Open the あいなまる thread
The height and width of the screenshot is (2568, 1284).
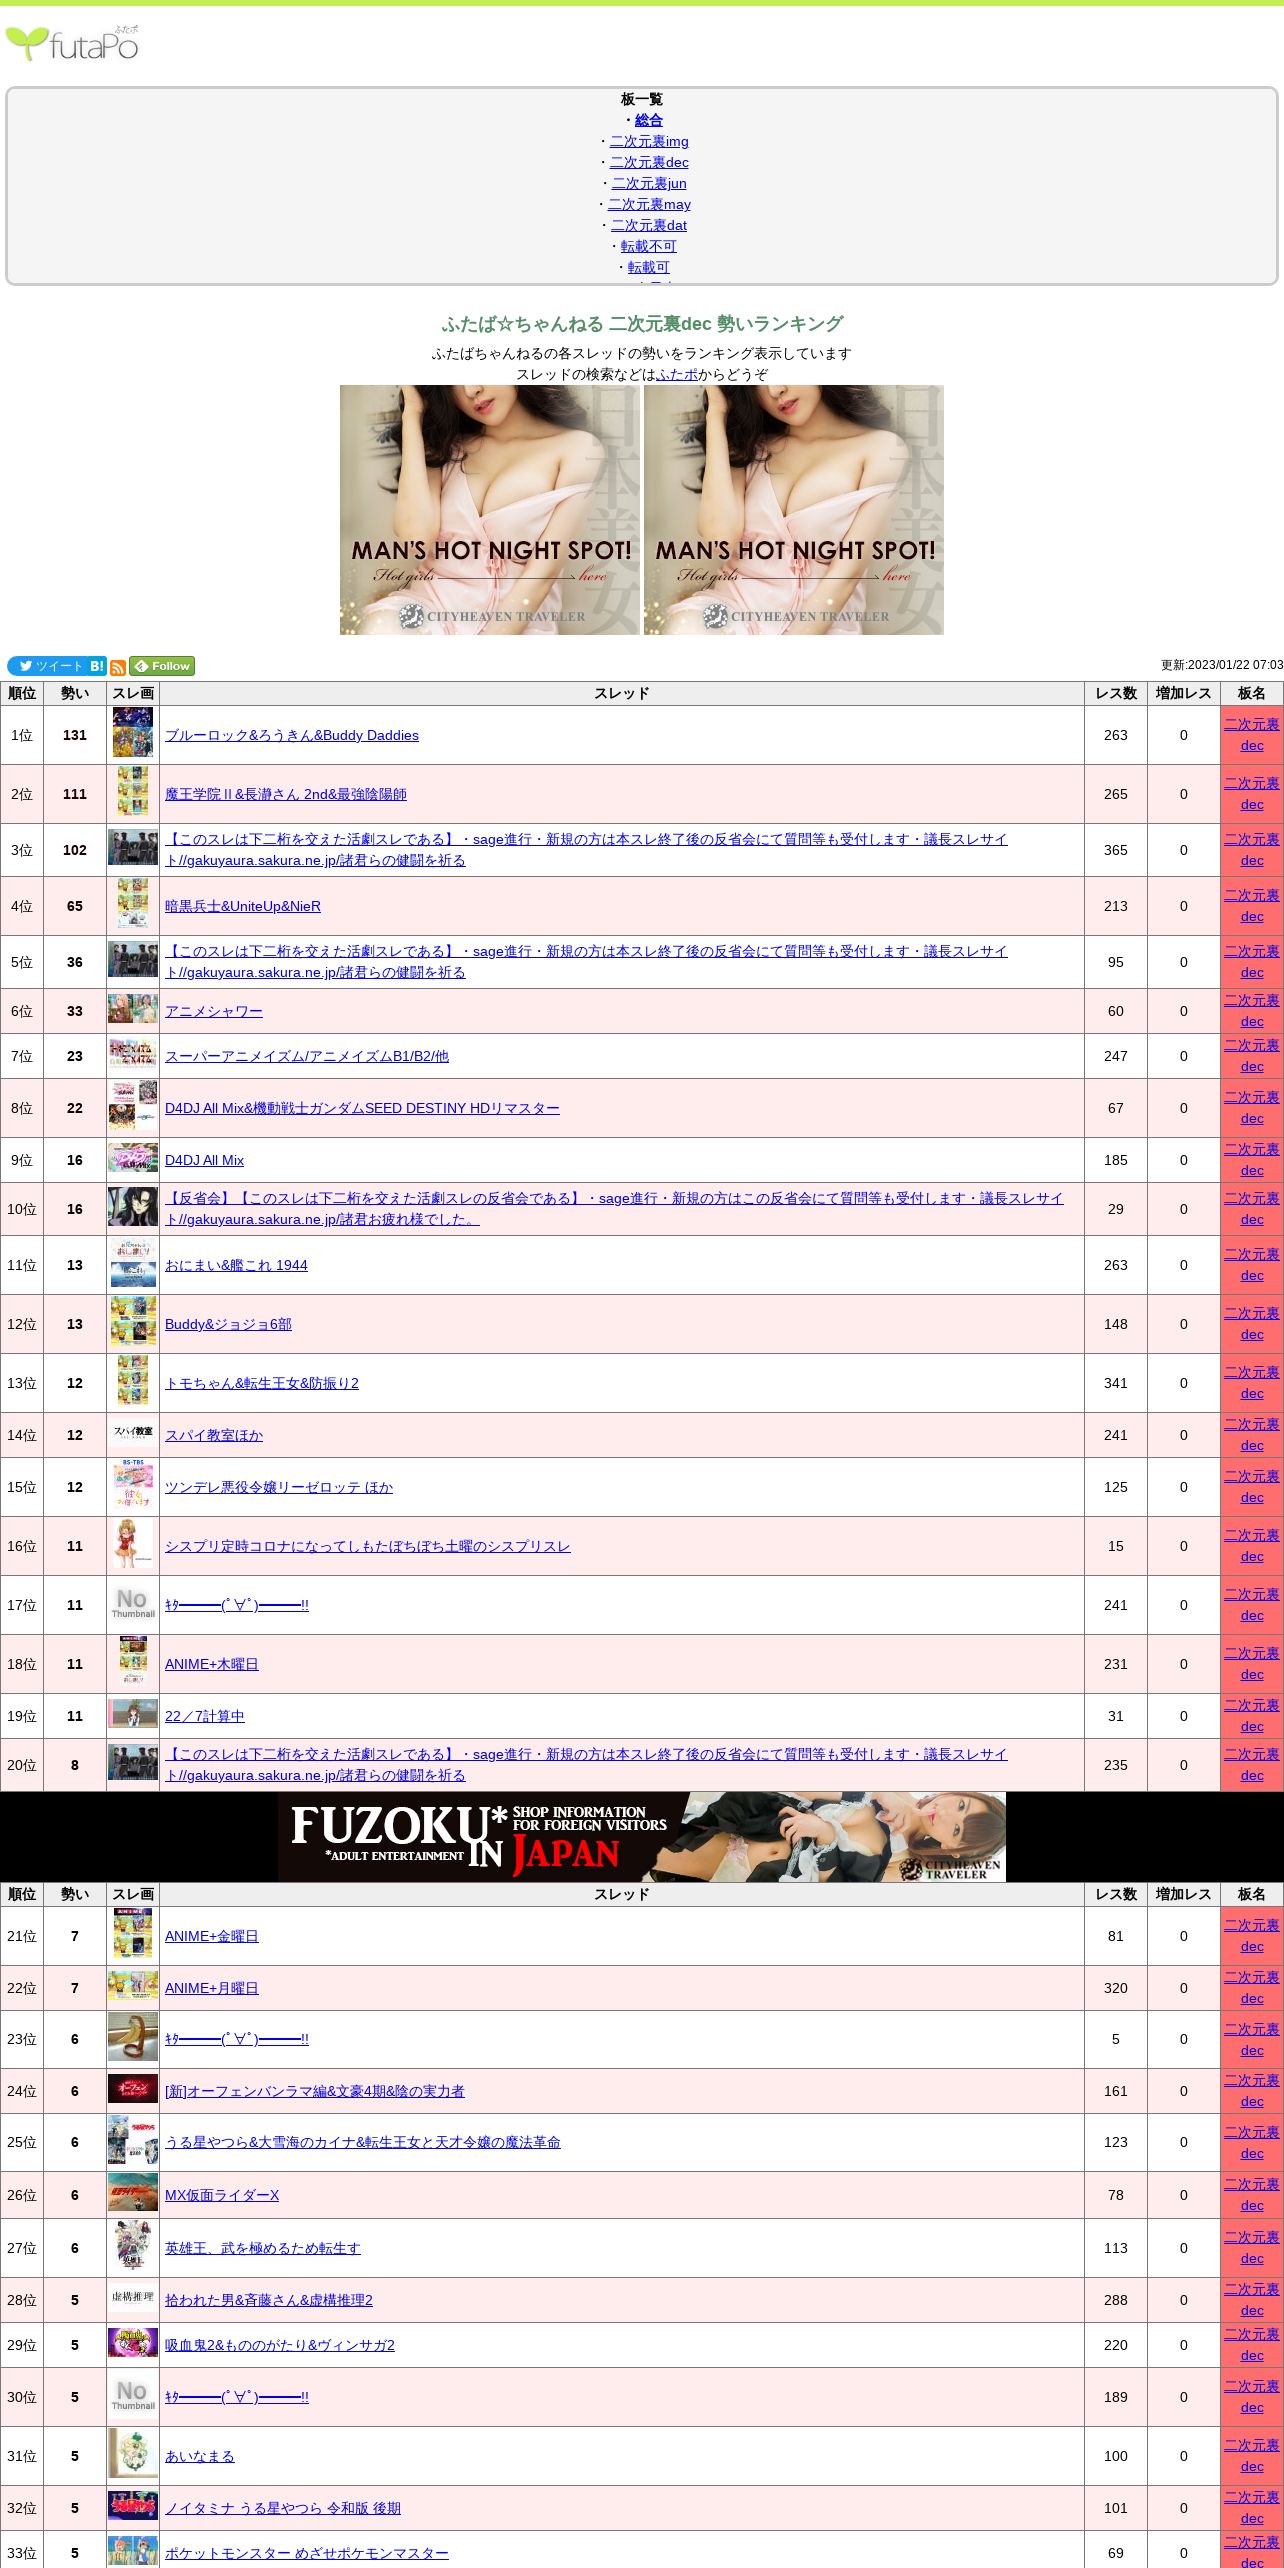click(200, 2456)
